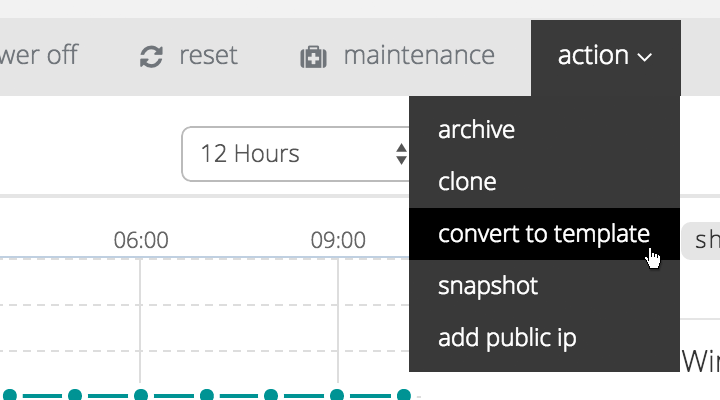720x400 pixels.
Task: Open the action dropdown menu
Action: coord(606,57)
